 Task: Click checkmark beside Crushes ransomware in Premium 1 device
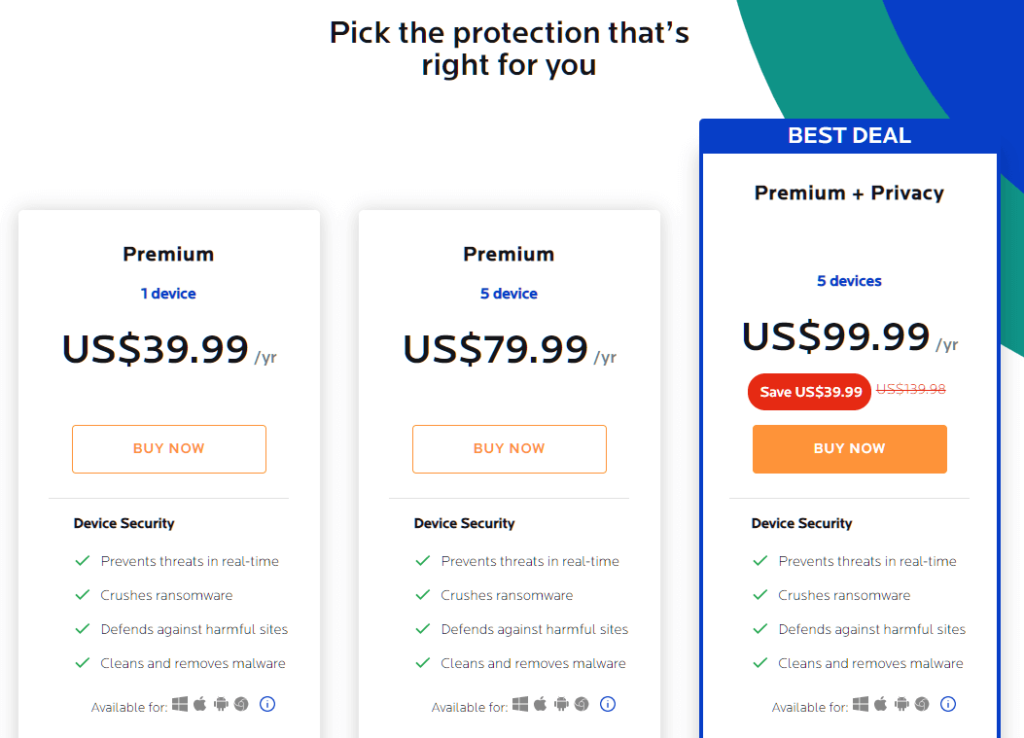coord(82,595)
